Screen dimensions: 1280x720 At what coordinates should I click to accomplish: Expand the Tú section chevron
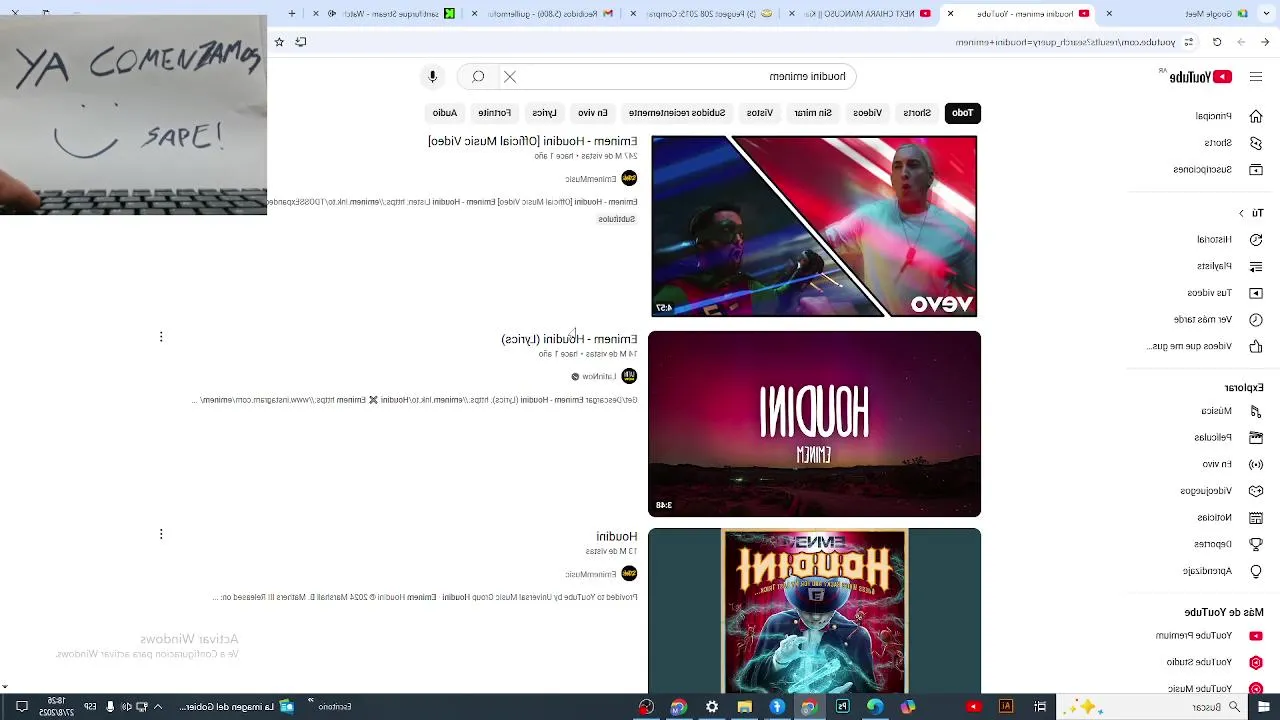click(x=1242, y=213)
